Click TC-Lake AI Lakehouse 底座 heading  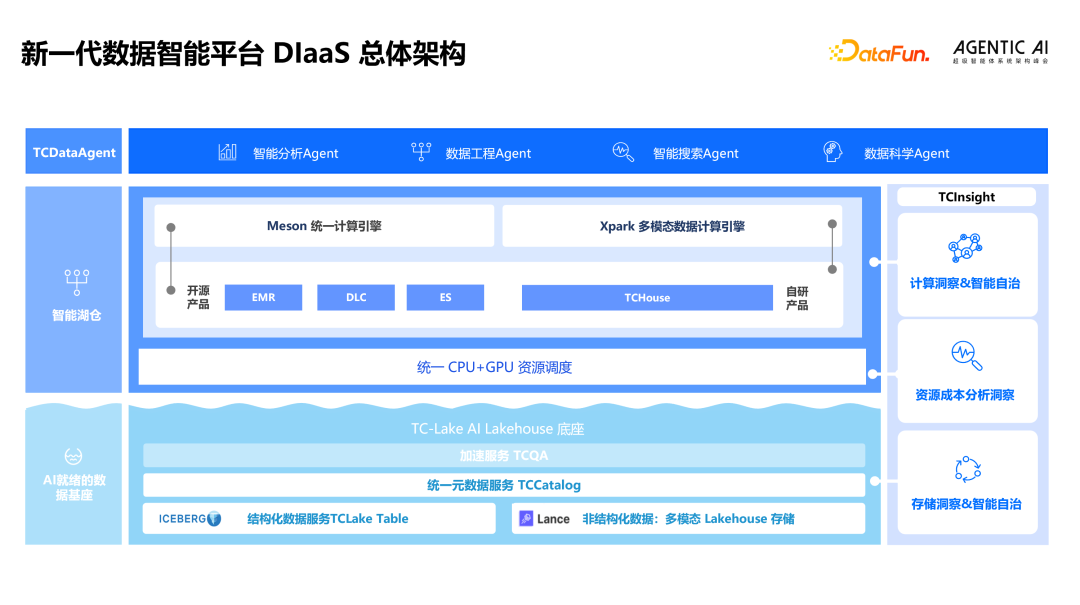pyautogui.click(x=497, y=429)
